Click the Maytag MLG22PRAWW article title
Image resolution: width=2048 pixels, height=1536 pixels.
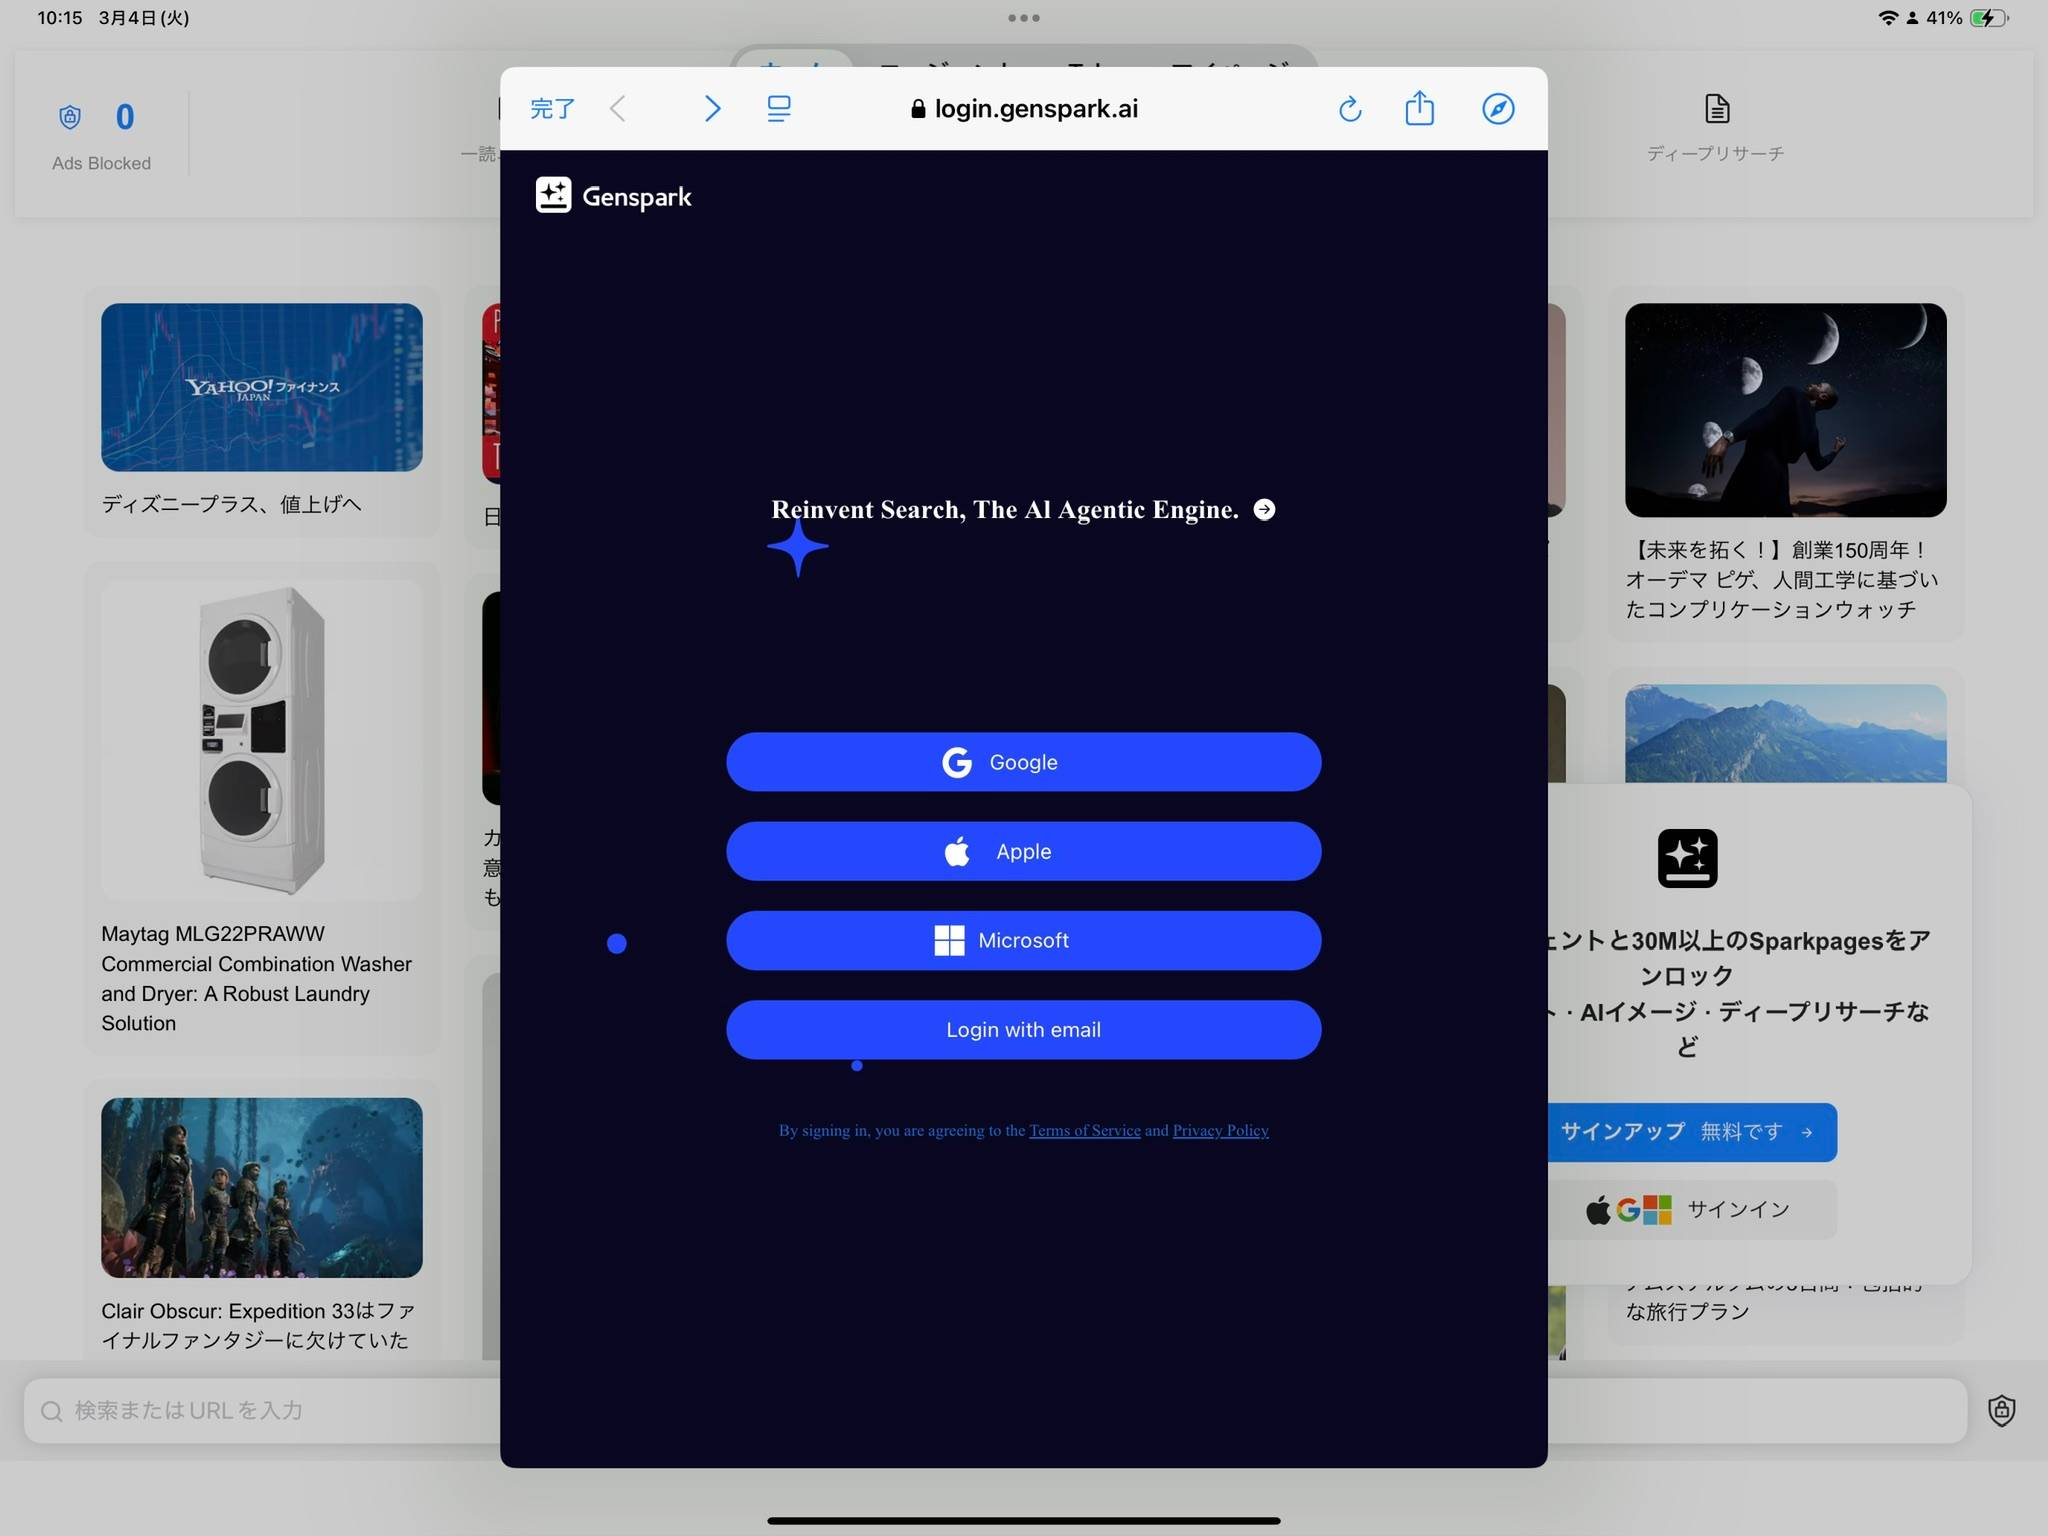256,978
